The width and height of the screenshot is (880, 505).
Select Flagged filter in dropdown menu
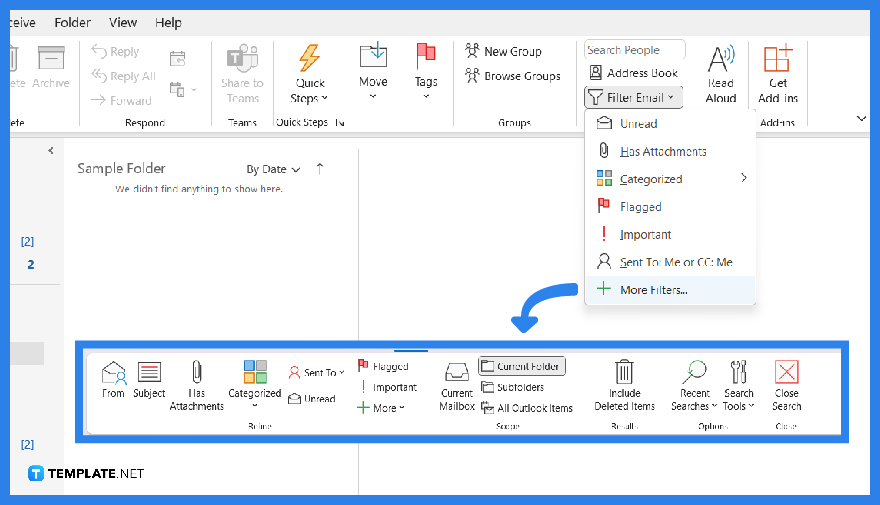[670, 207]
